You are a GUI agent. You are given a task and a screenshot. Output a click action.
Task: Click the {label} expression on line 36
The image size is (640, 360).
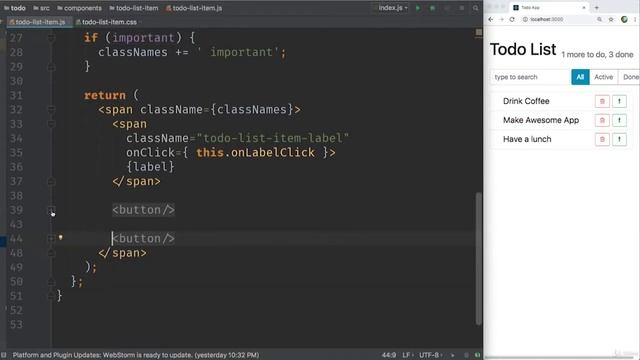[150, 167]
